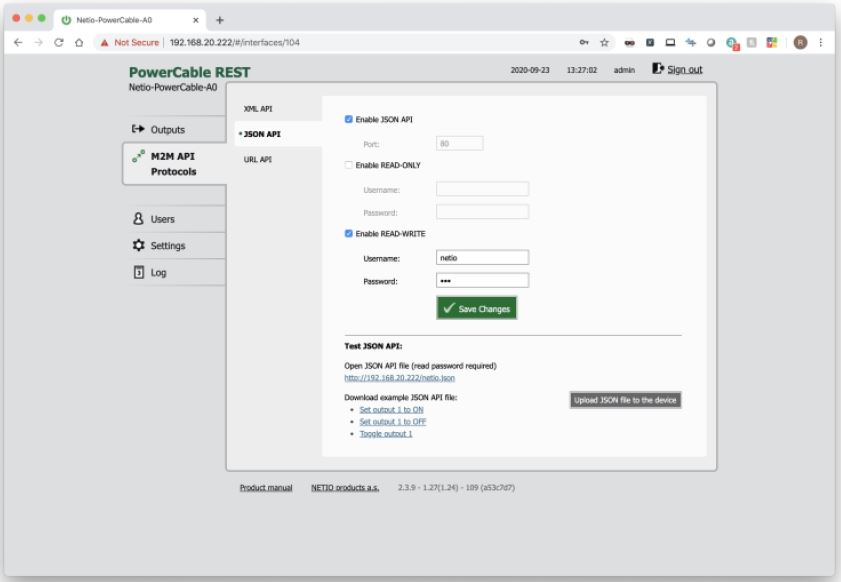Screen dimensions: 841x582
Task: Click the READ-ONLY Password field
Action: pyautogui.click(x=483, y=212)
